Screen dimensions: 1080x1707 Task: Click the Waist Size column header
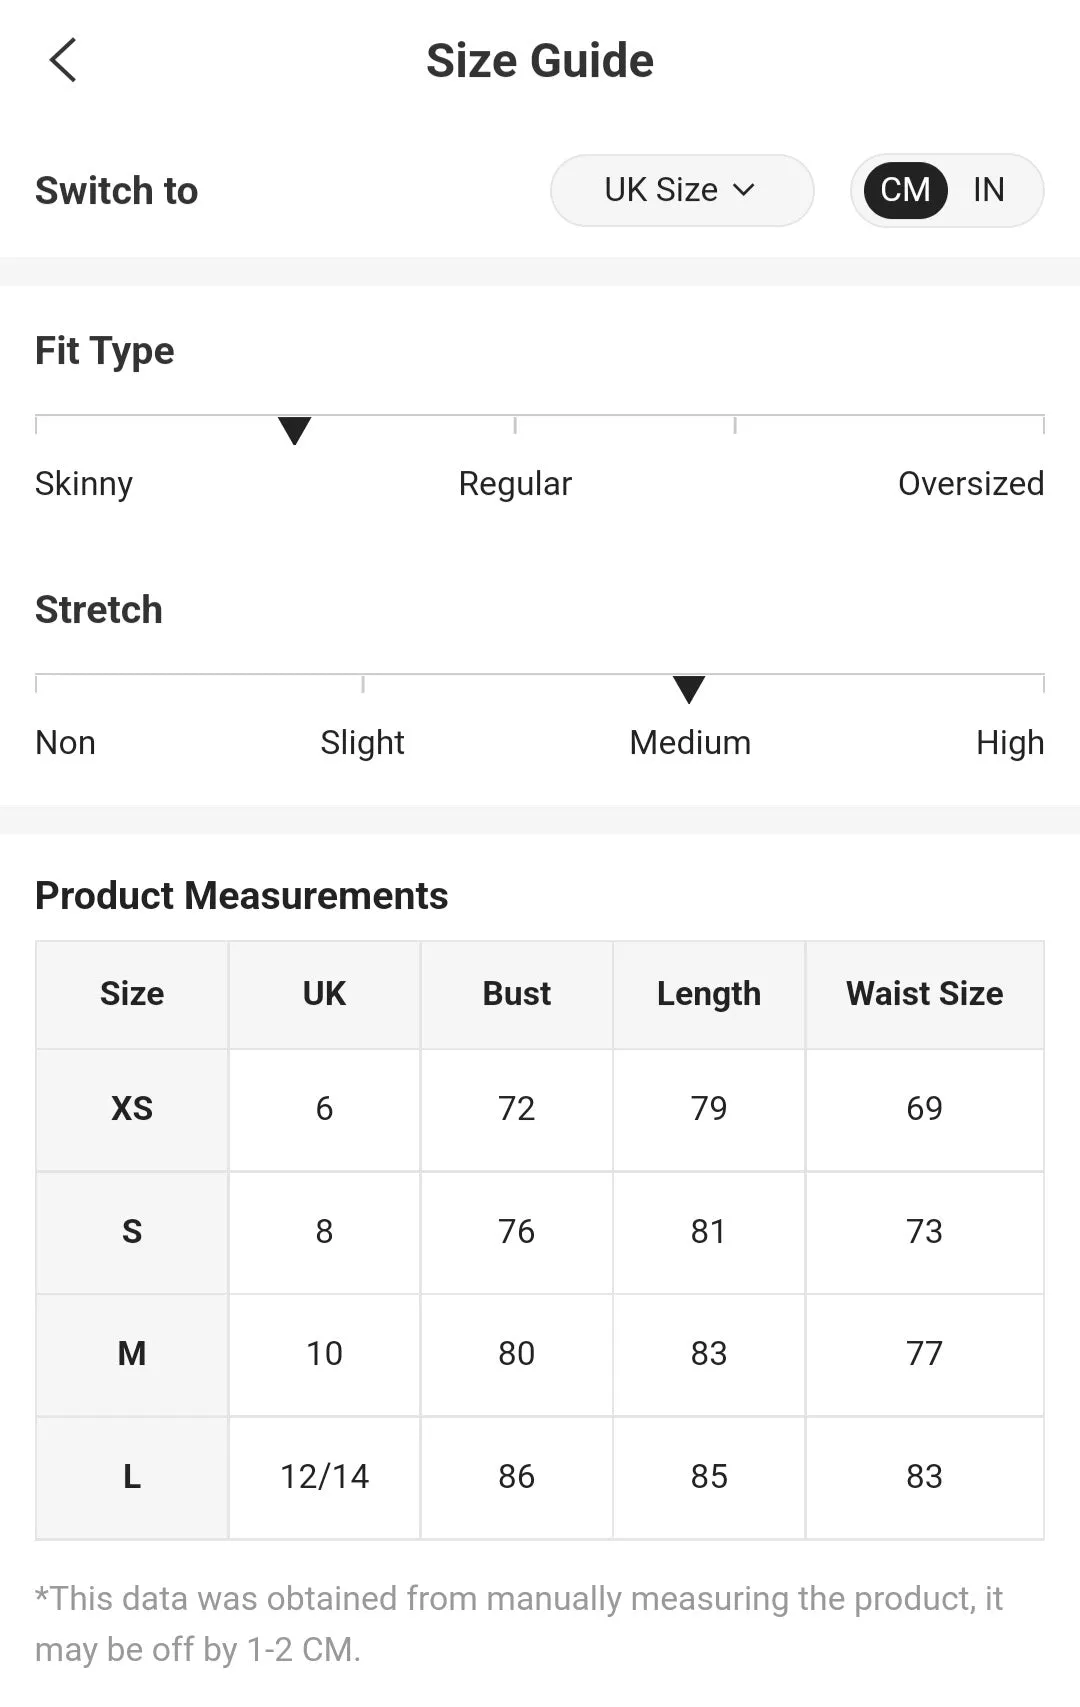click(x=925, y=994)
